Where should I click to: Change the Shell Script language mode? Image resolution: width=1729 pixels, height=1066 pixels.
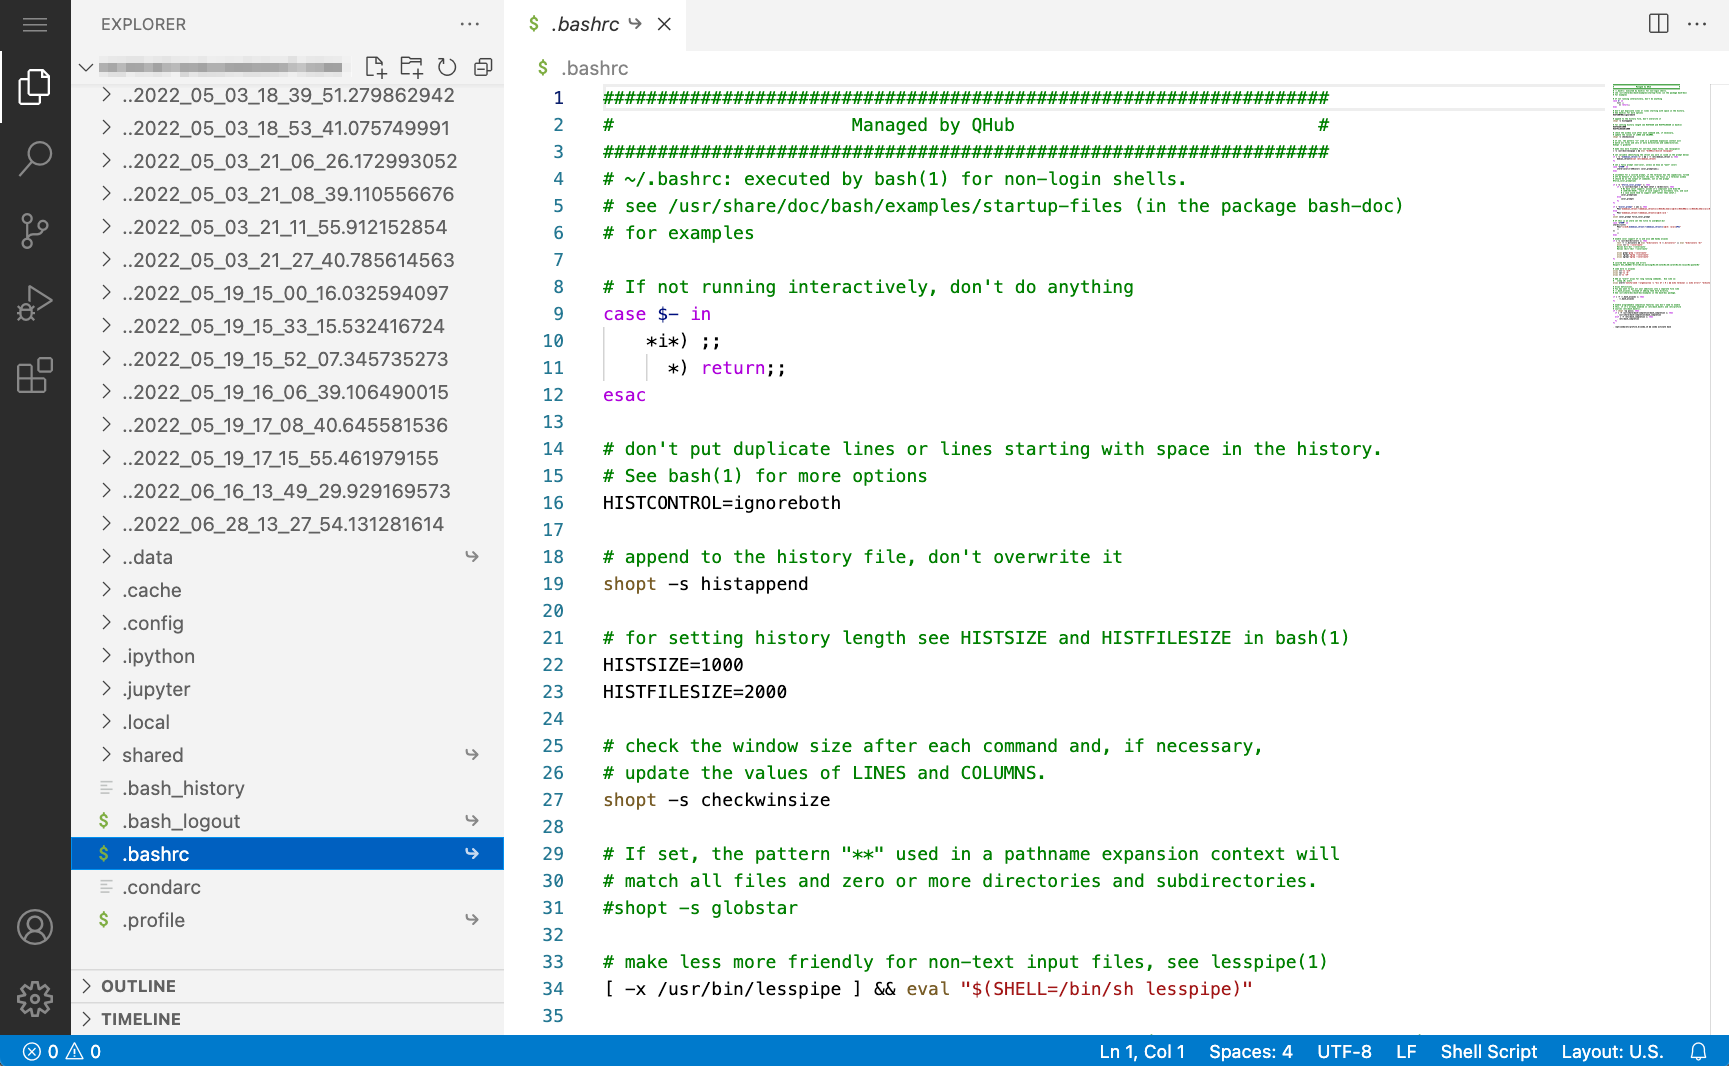click(x=1489, y=1051)
